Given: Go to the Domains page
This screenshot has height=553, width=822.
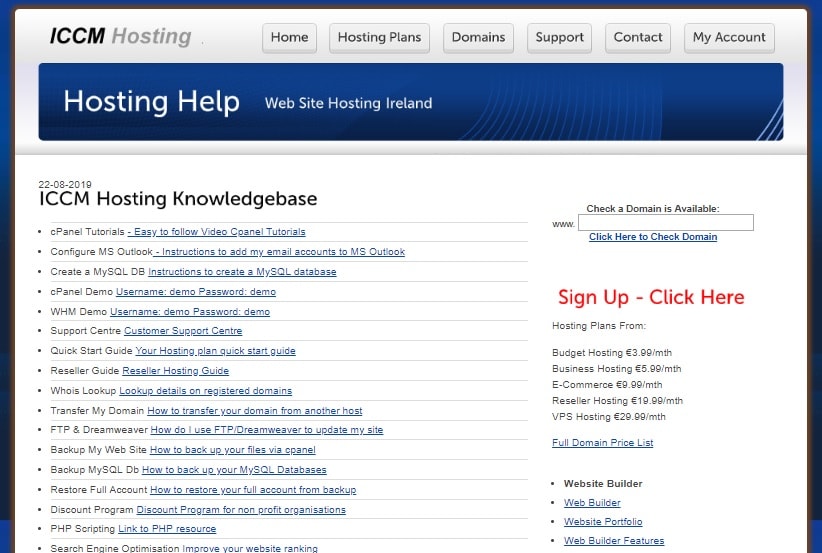Looking at the screenshot, I should tap(478, 38).
